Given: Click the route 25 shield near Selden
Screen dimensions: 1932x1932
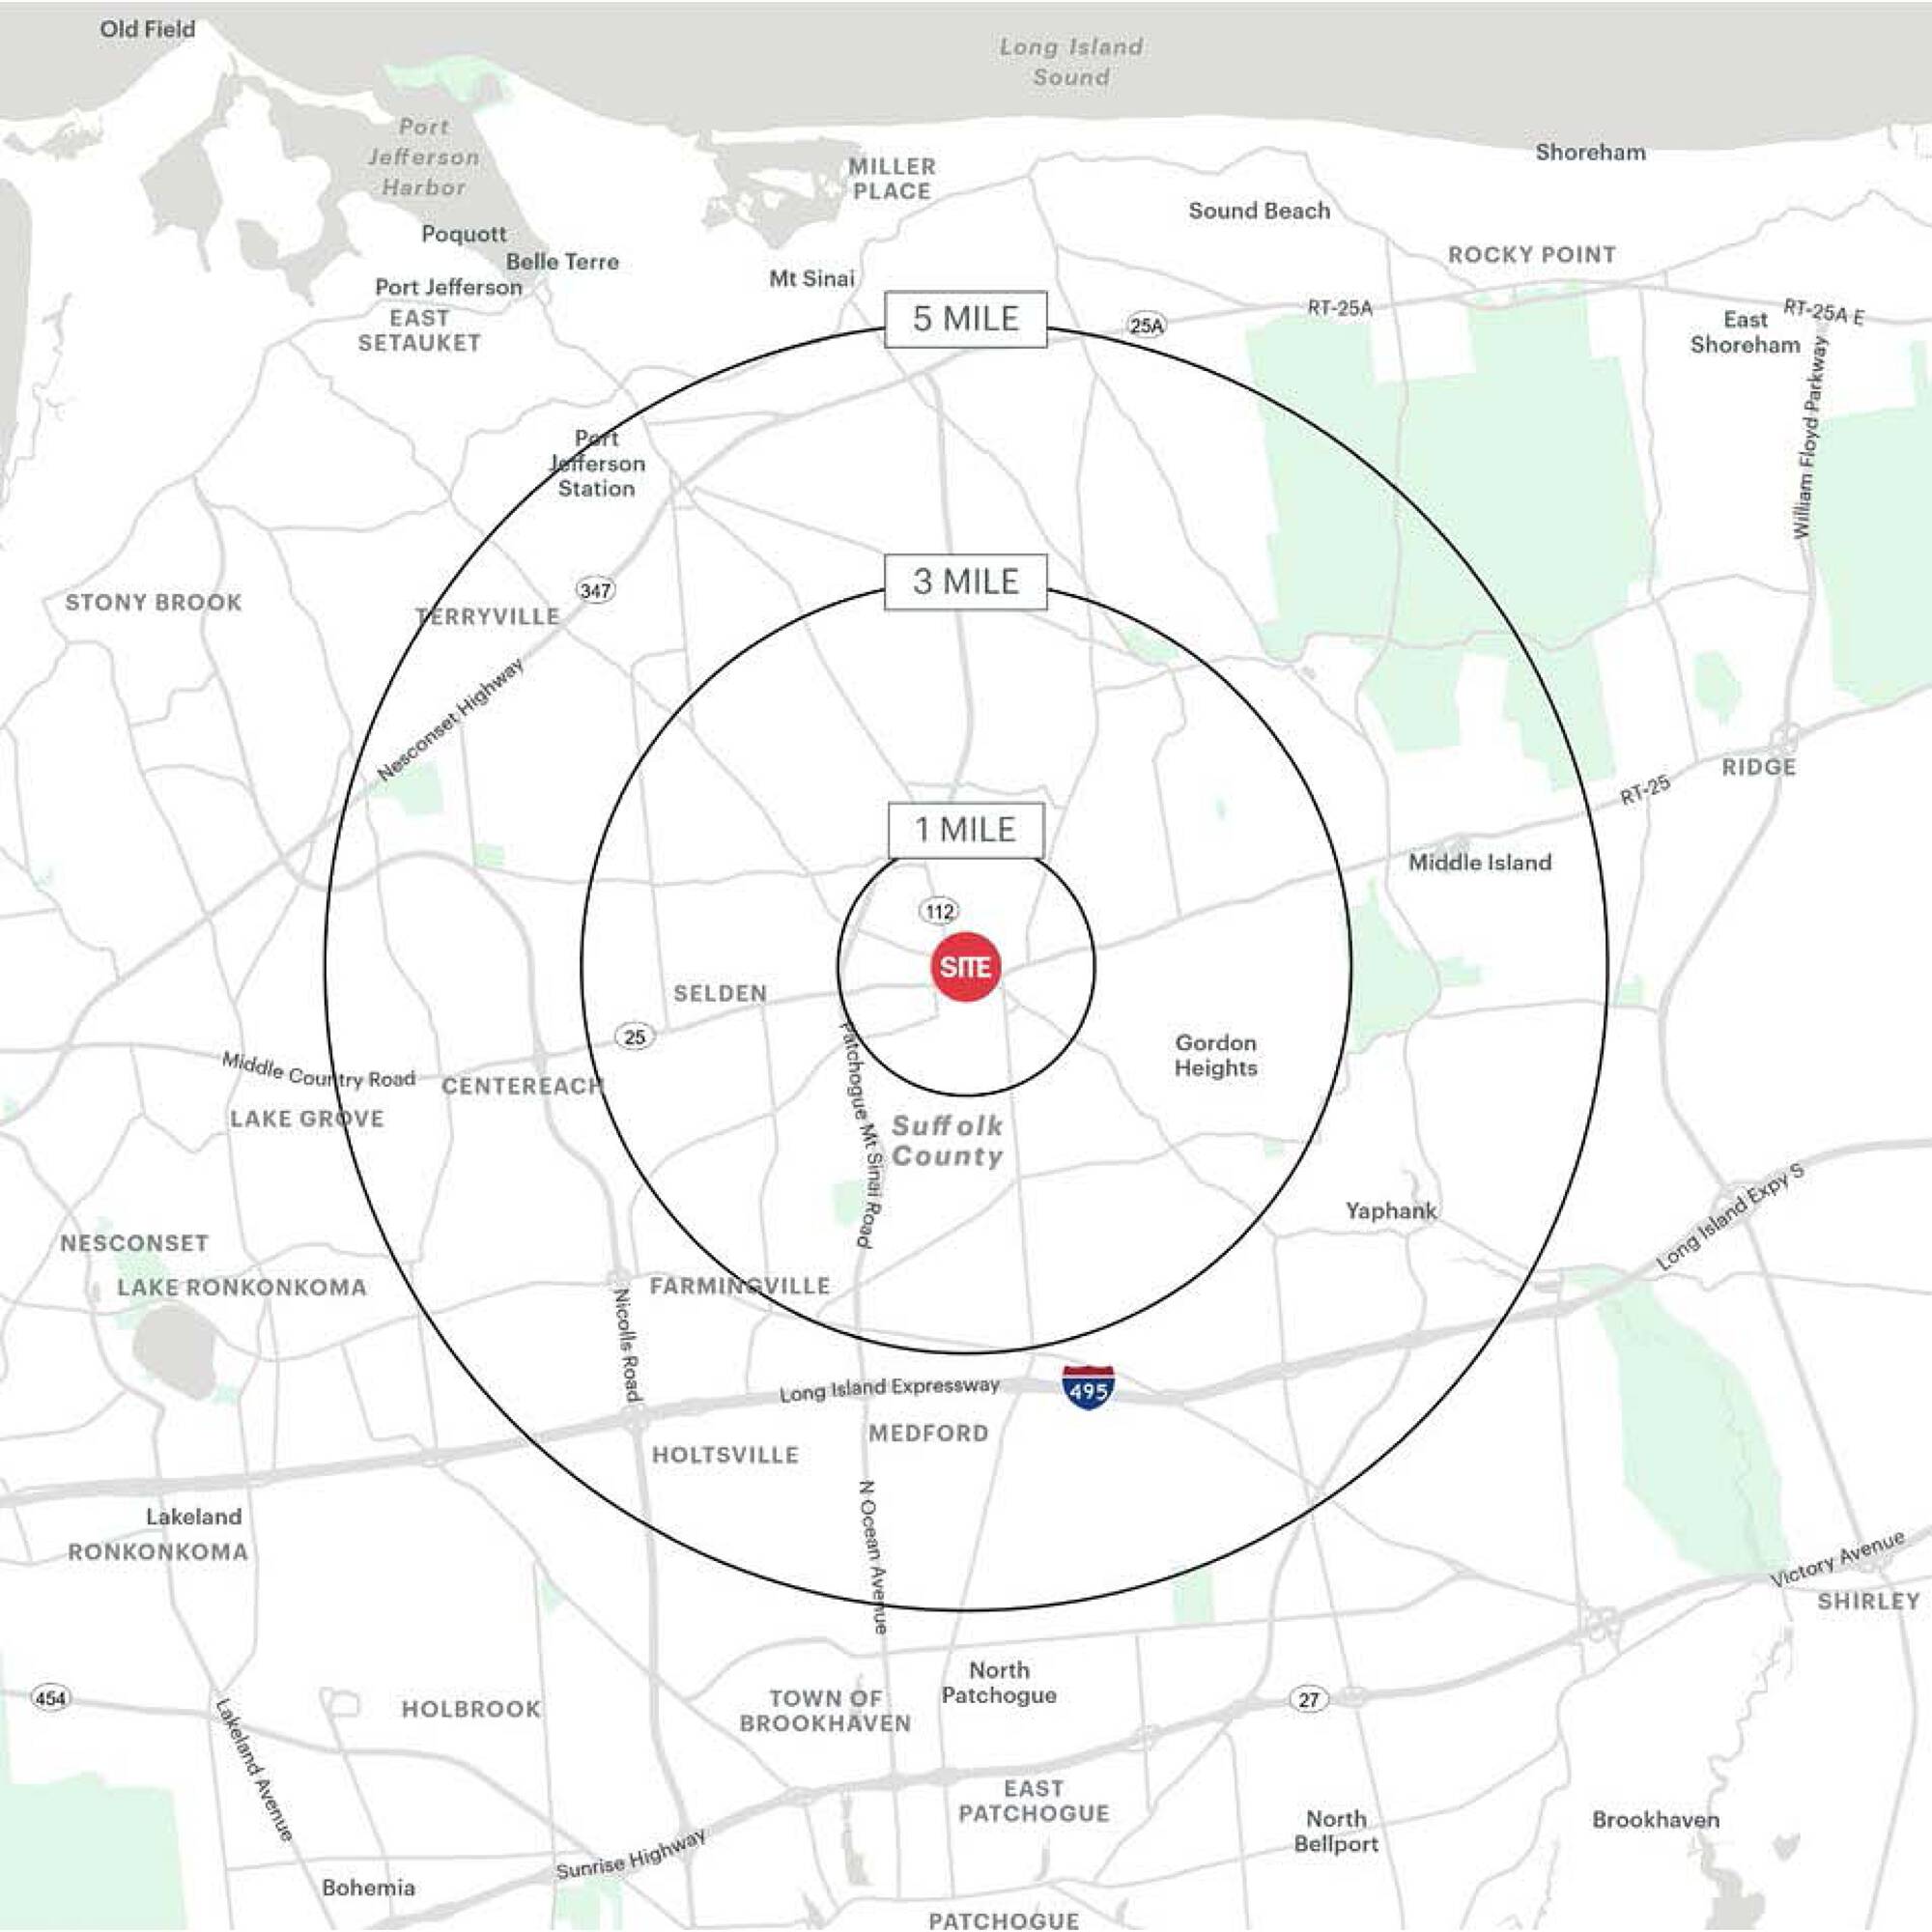Looking at the screenshot, I should [635, 1037].
